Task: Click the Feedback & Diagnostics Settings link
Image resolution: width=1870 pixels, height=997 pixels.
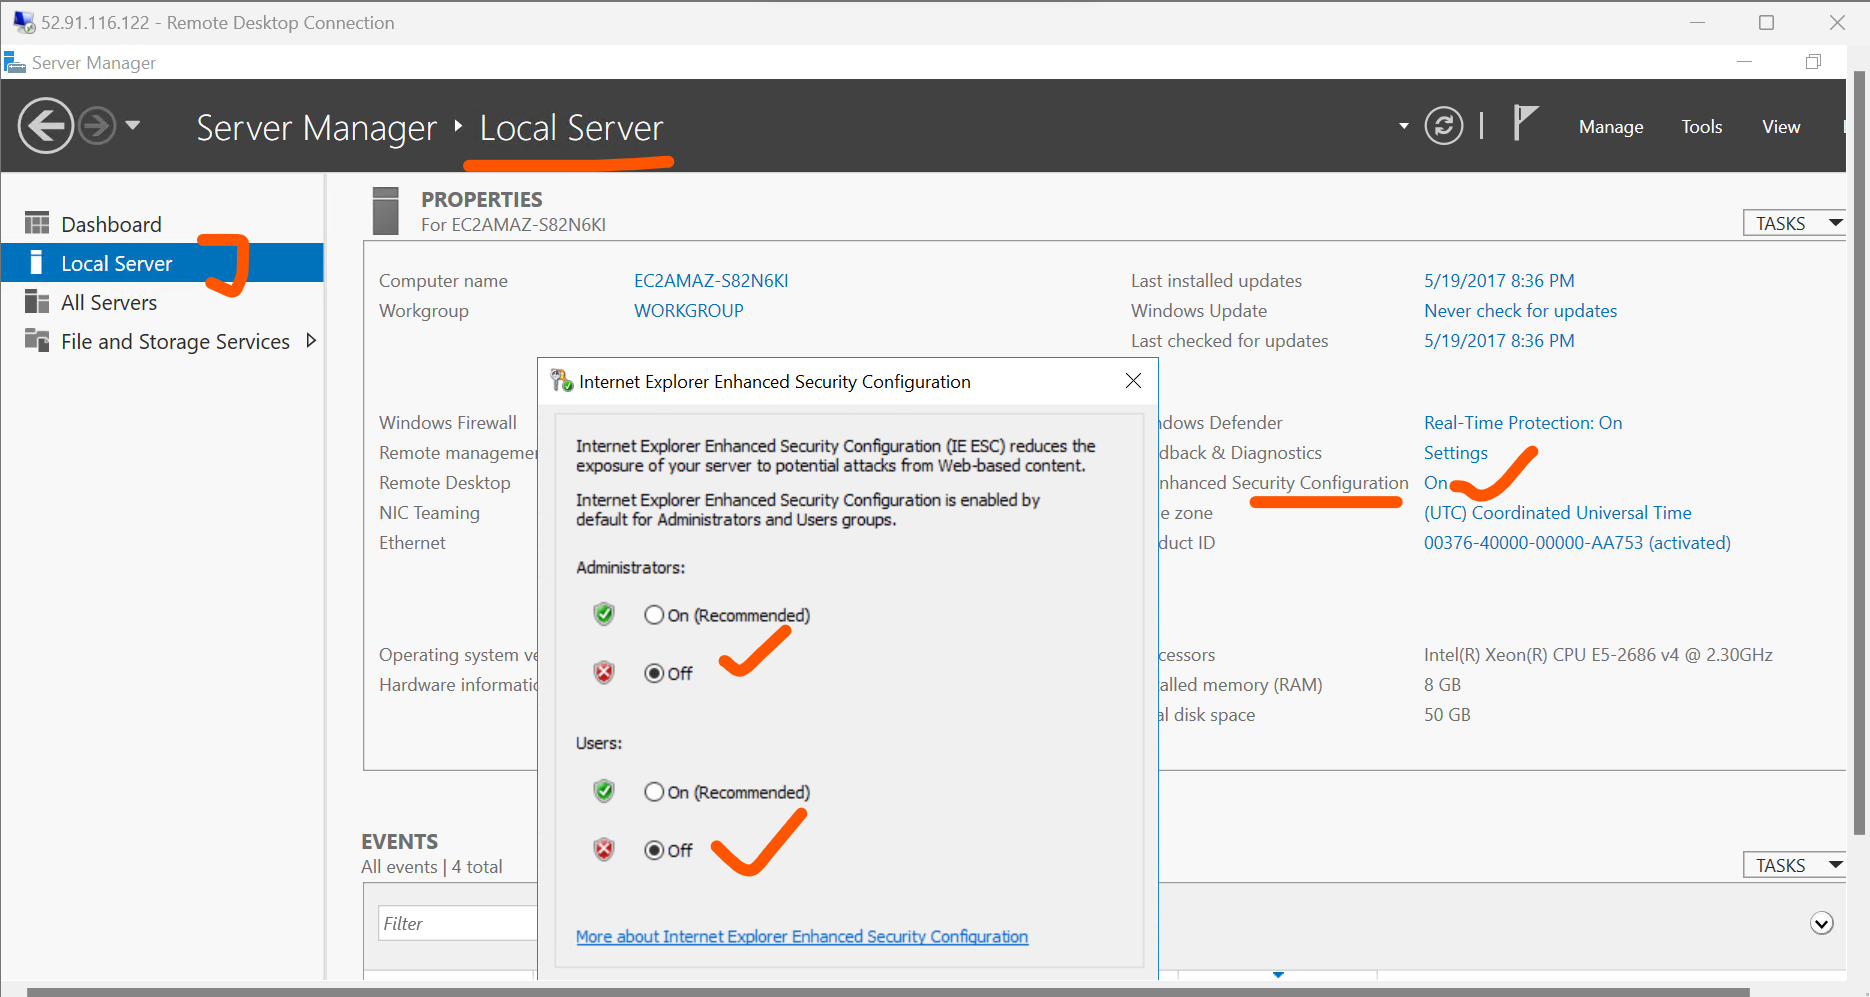Action: 1455,453
